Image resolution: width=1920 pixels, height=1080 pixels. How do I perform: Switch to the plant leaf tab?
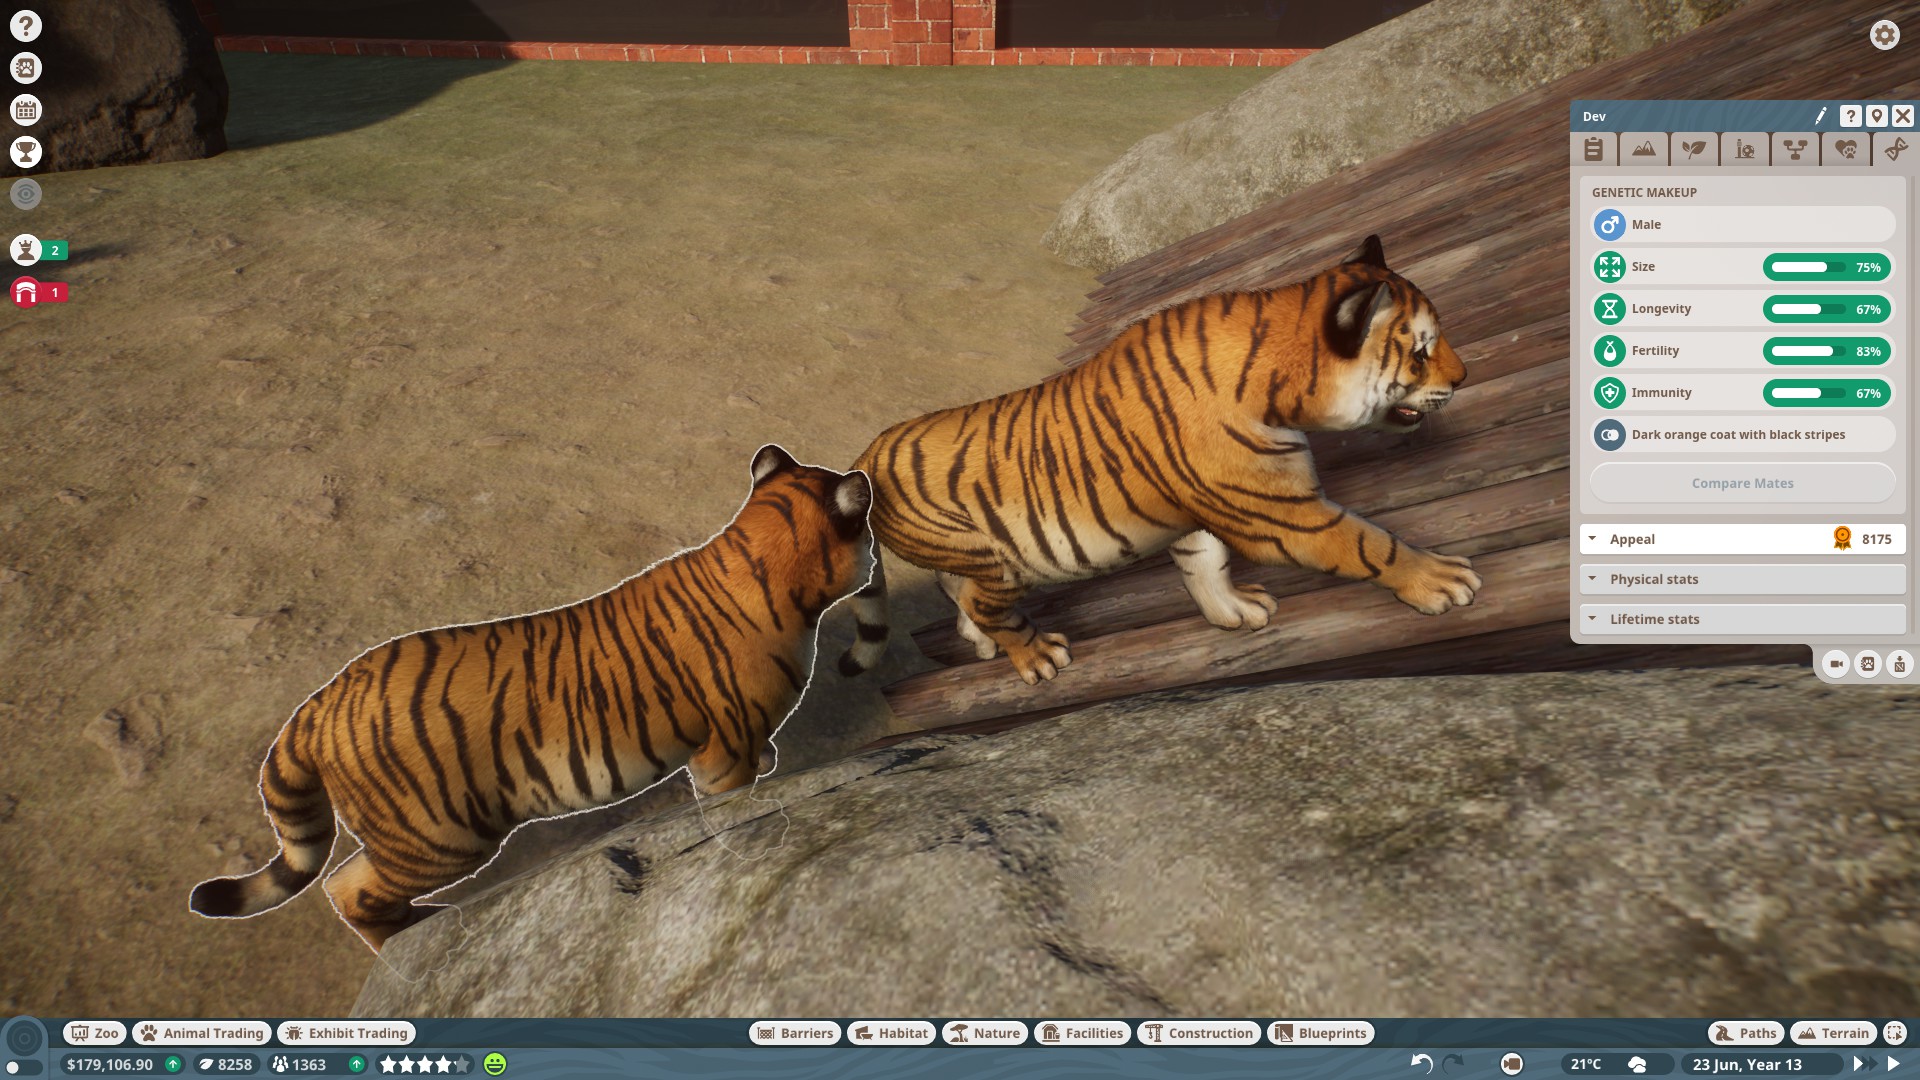(x=1694, y=149)
